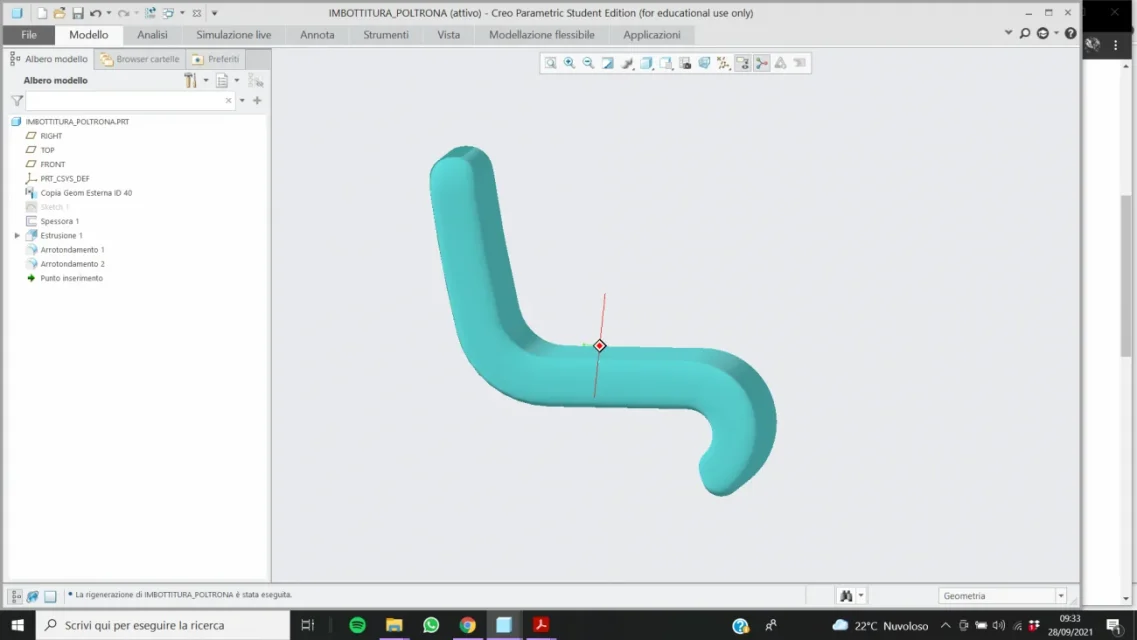This screenshot has width=1137, height=640.
Task: Click the Regenerate model icon in quick access
Action: (x=150, y=13)
